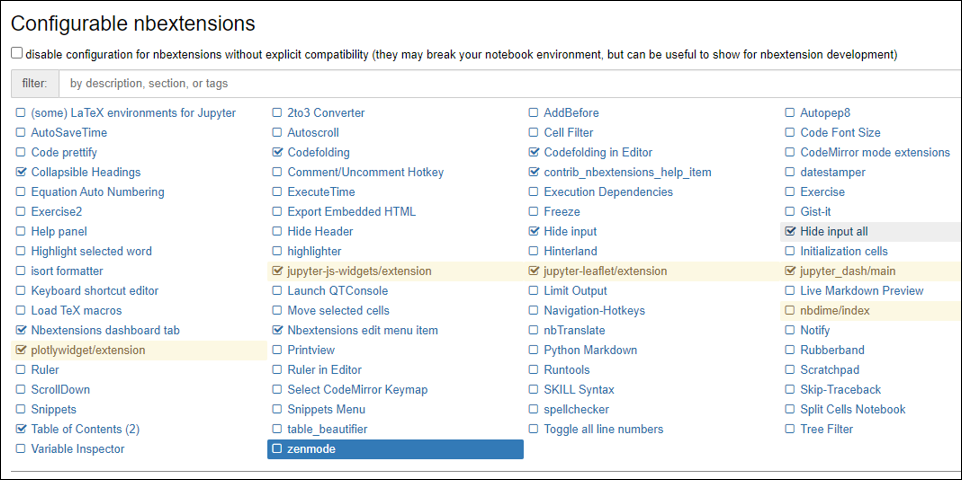This screenshot has height=480, width=962.
Task: Uncheck the Collapsible Headings checkbox
Action: [x=21, y=172]
